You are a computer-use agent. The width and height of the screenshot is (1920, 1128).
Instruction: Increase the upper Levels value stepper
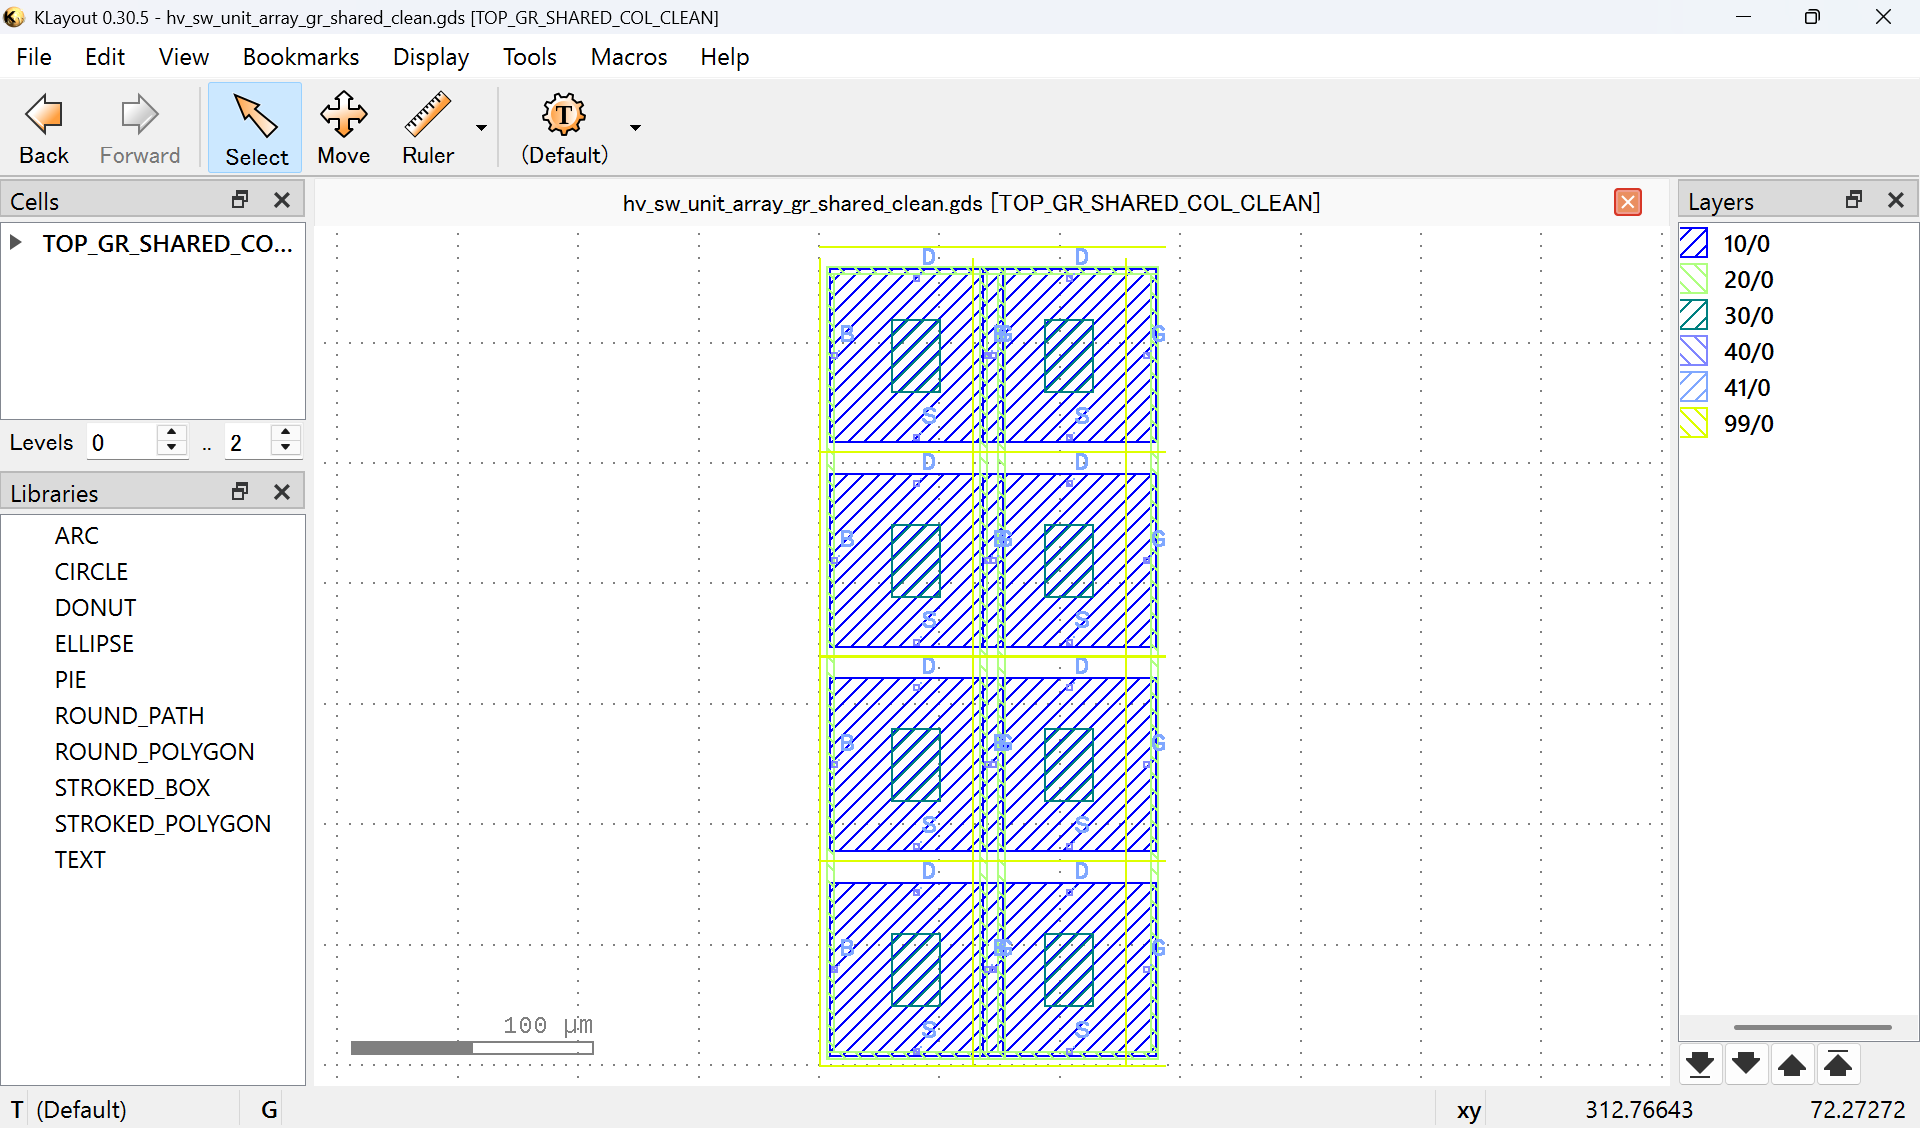(x=285, y=433)
